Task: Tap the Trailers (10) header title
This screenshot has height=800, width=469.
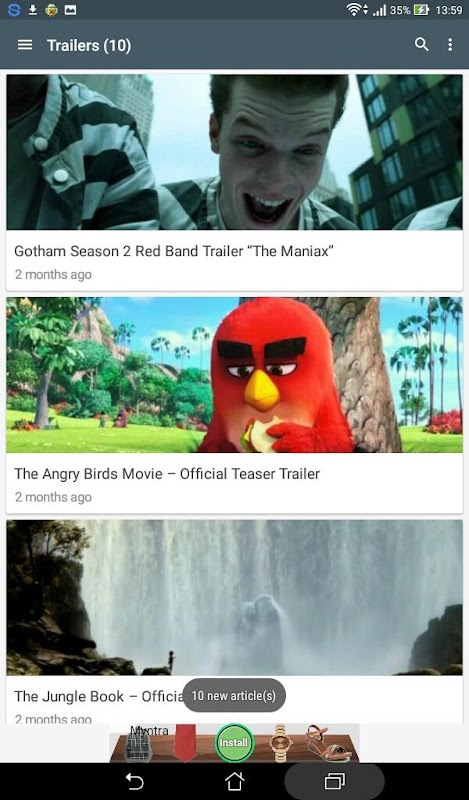Action: tap(89, 45)
